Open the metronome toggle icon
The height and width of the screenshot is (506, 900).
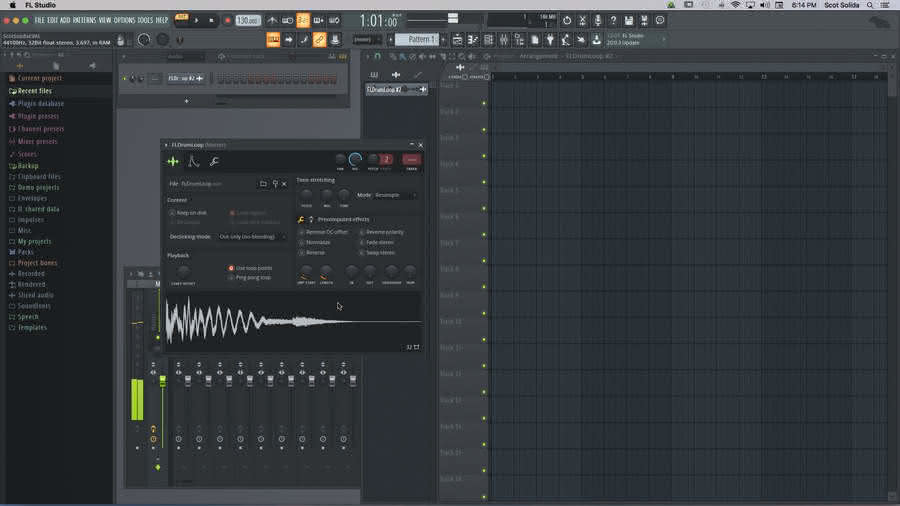pos(272,20)
